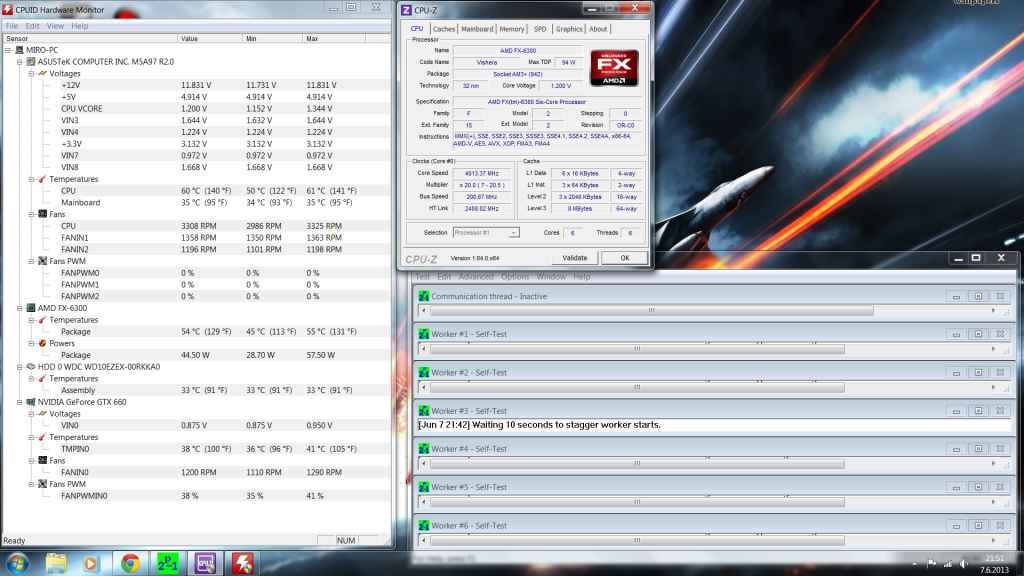
Task: Click the OK button in CPU-Z
Action: click(x=625, y=257)
